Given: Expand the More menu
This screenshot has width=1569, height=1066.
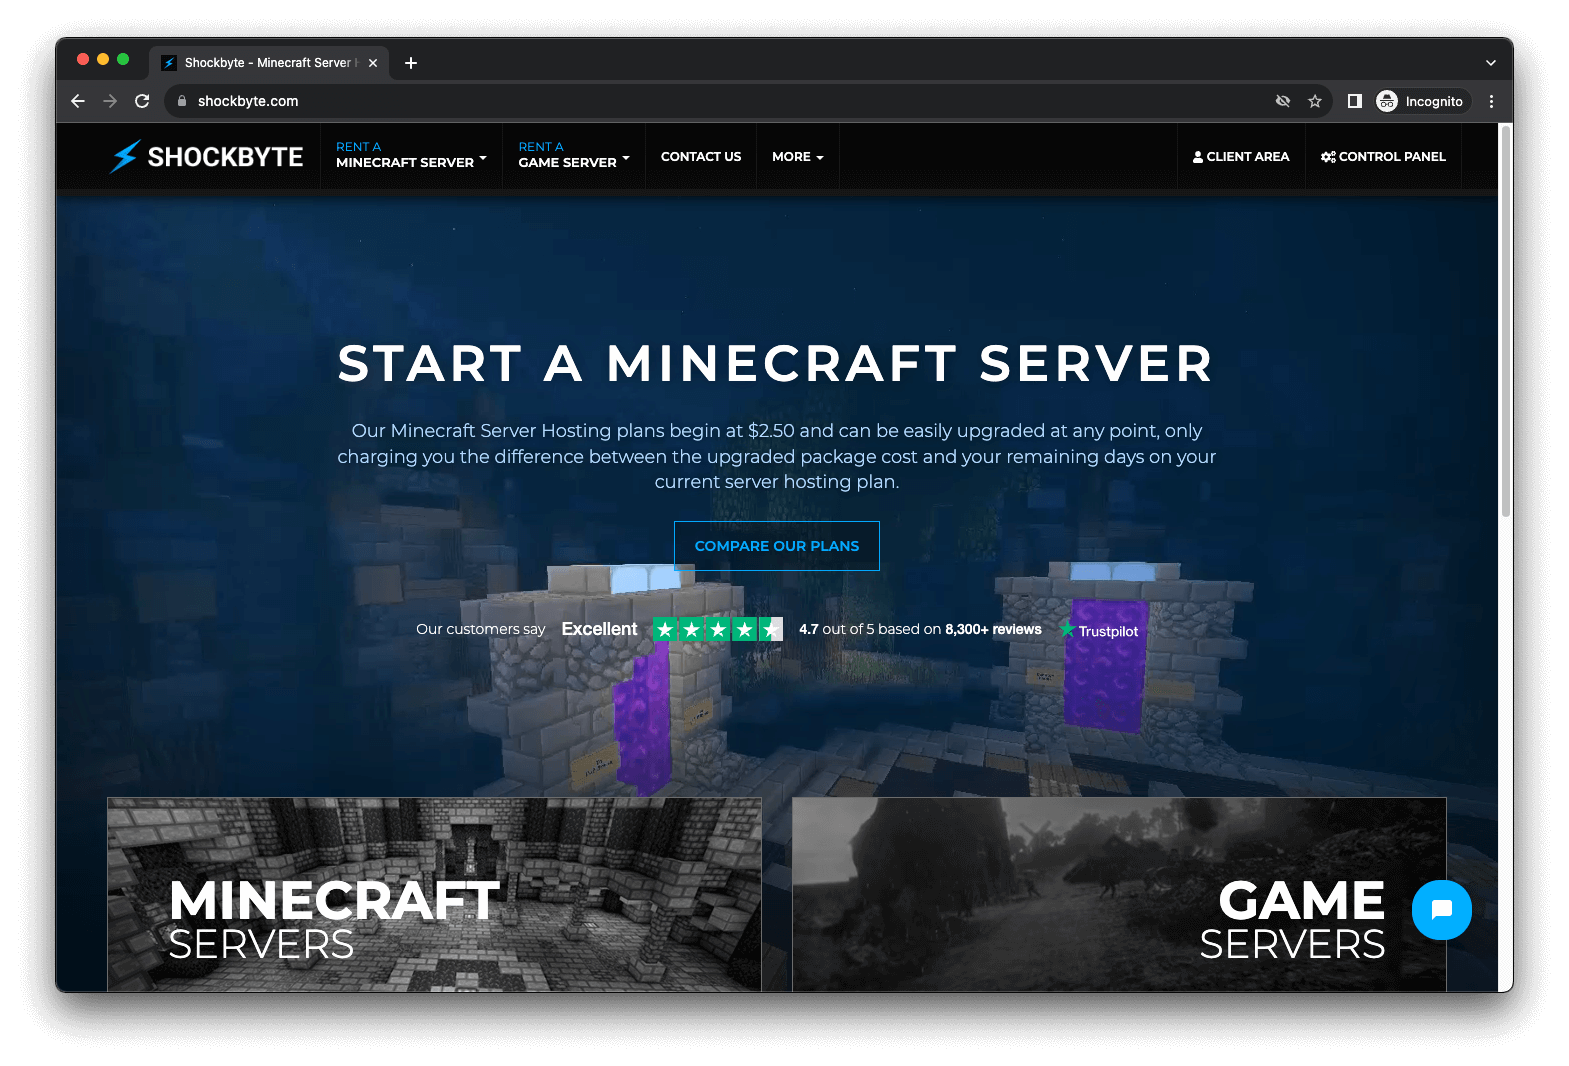Looking at the screenshot, I should pyautogui.click(x=797, y=157).
